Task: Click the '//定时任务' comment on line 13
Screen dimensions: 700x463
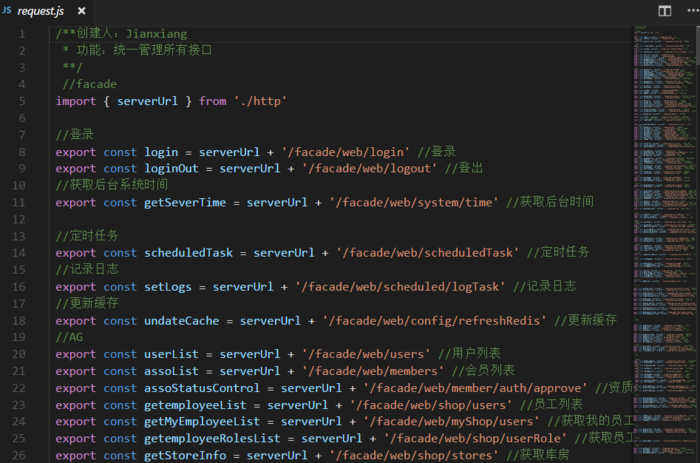Action: click(x=87, y=236)
